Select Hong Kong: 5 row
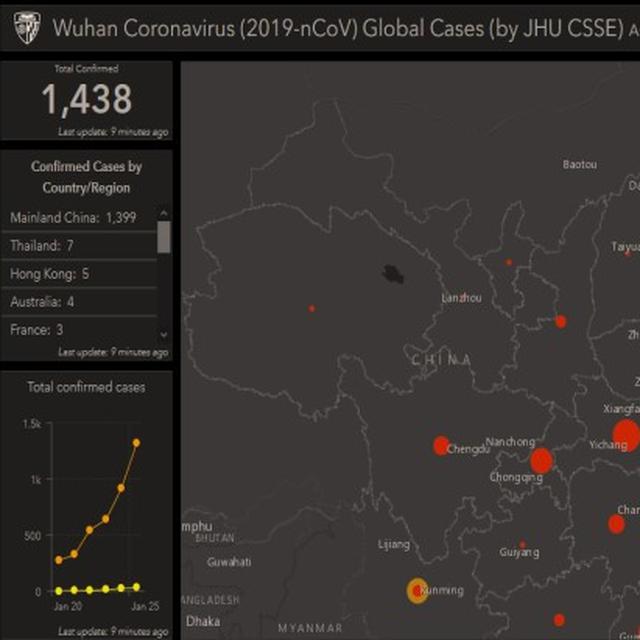The image size is (640, 640). (80, 274)
